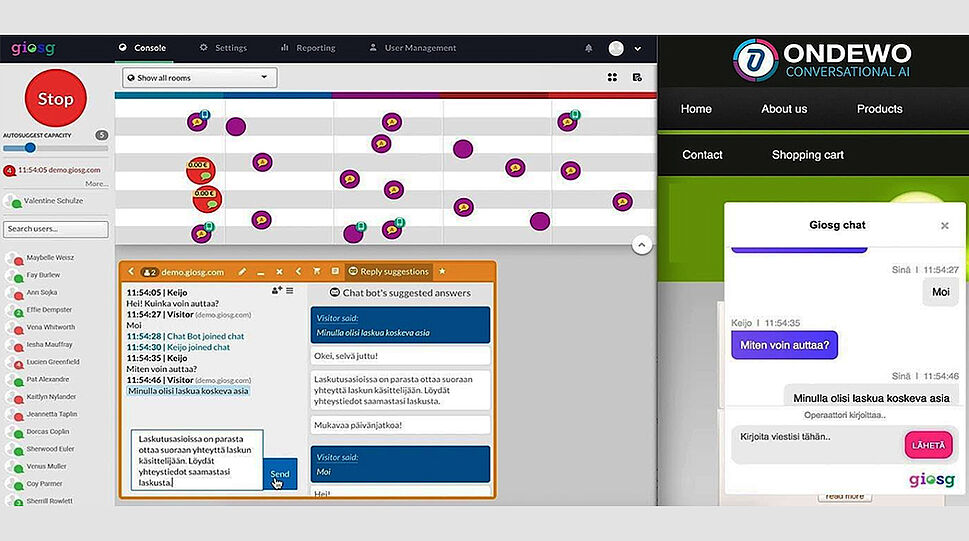Open Contact on the ONDEWO site

(702, 155)
